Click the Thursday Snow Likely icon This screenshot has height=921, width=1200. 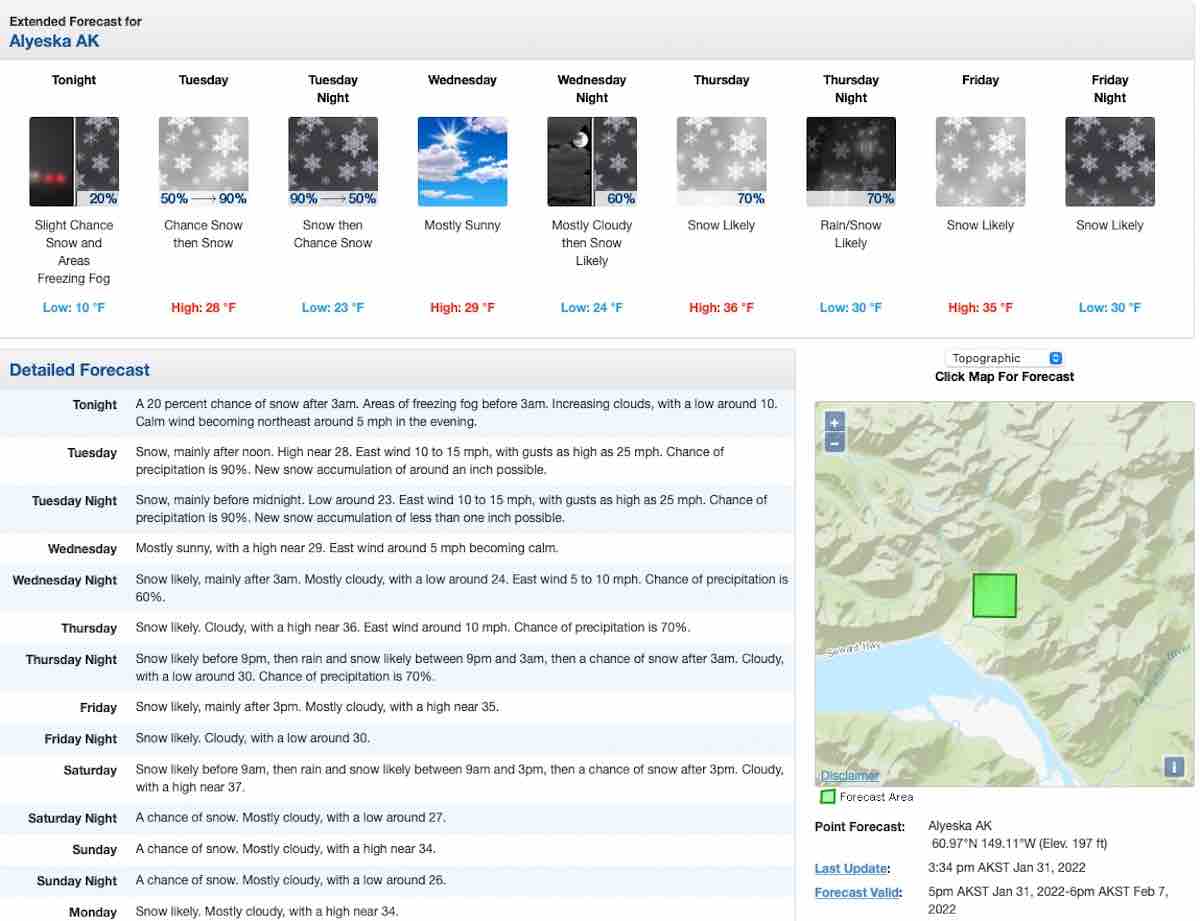point(722,162)
